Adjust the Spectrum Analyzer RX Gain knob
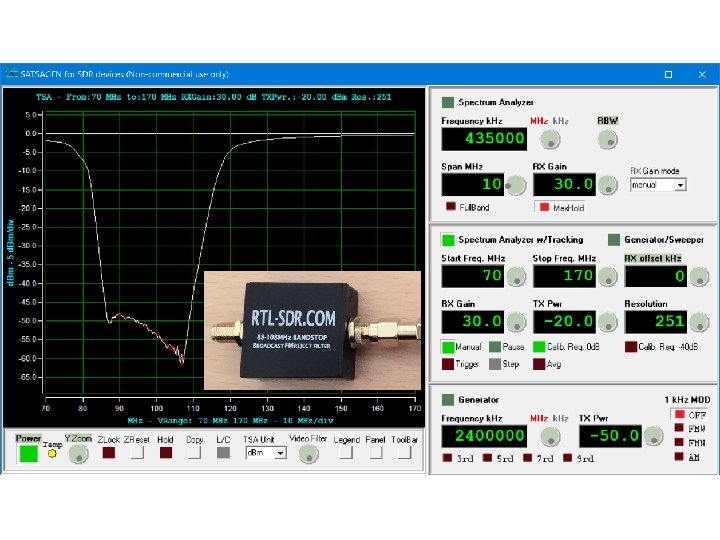This screenshot has height=540, width=720. click(x=608, y=185)
